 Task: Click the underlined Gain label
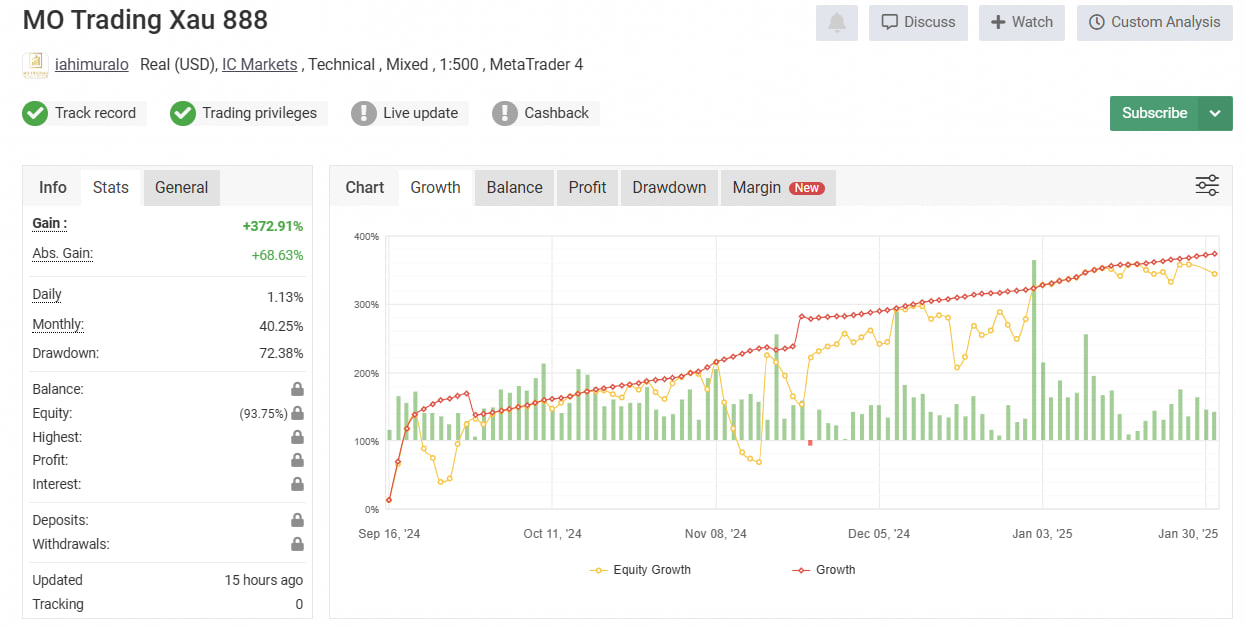click(x=49, y=224)
